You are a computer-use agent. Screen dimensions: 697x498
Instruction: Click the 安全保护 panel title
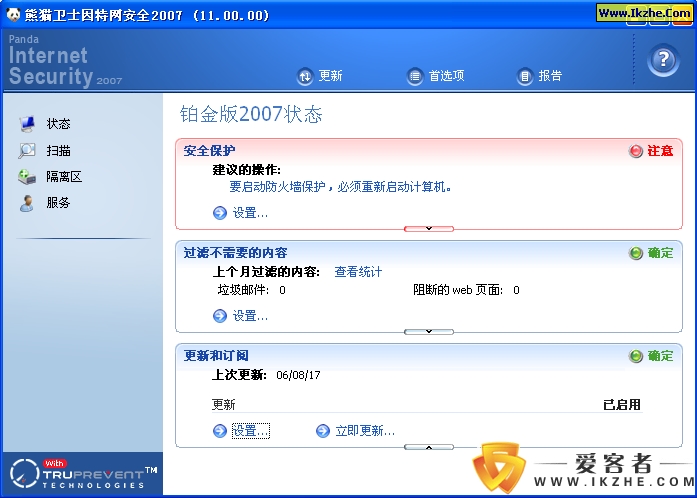pyautogui.click(x=209, y=151)
